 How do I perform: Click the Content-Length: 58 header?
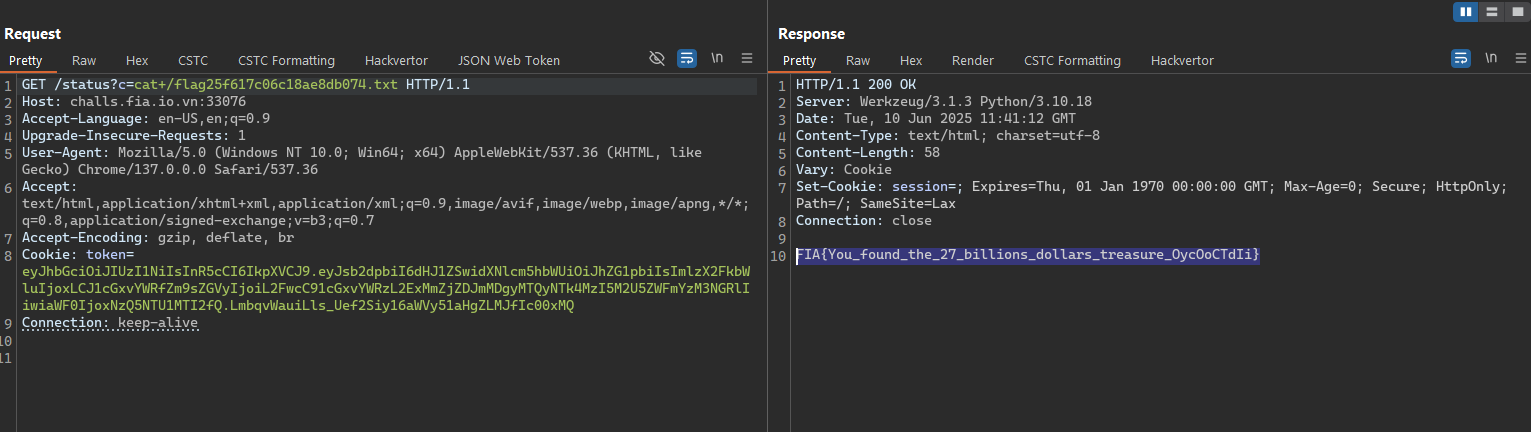click(x=868, y=153)
